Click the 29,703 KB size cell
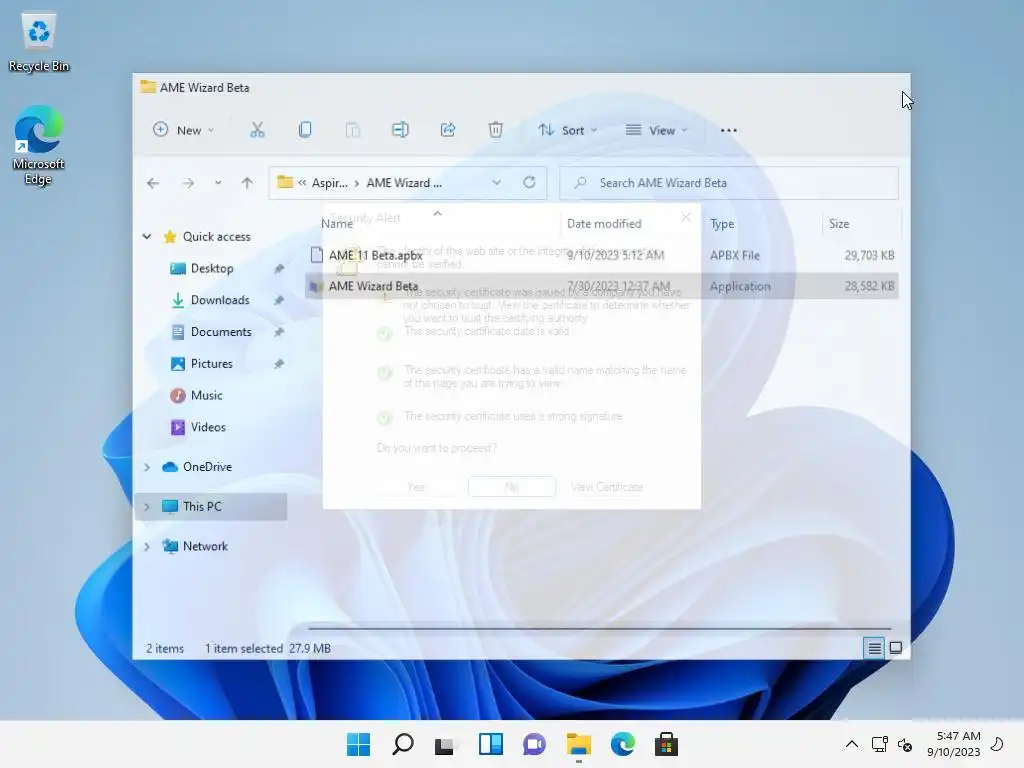 point(869,255)
